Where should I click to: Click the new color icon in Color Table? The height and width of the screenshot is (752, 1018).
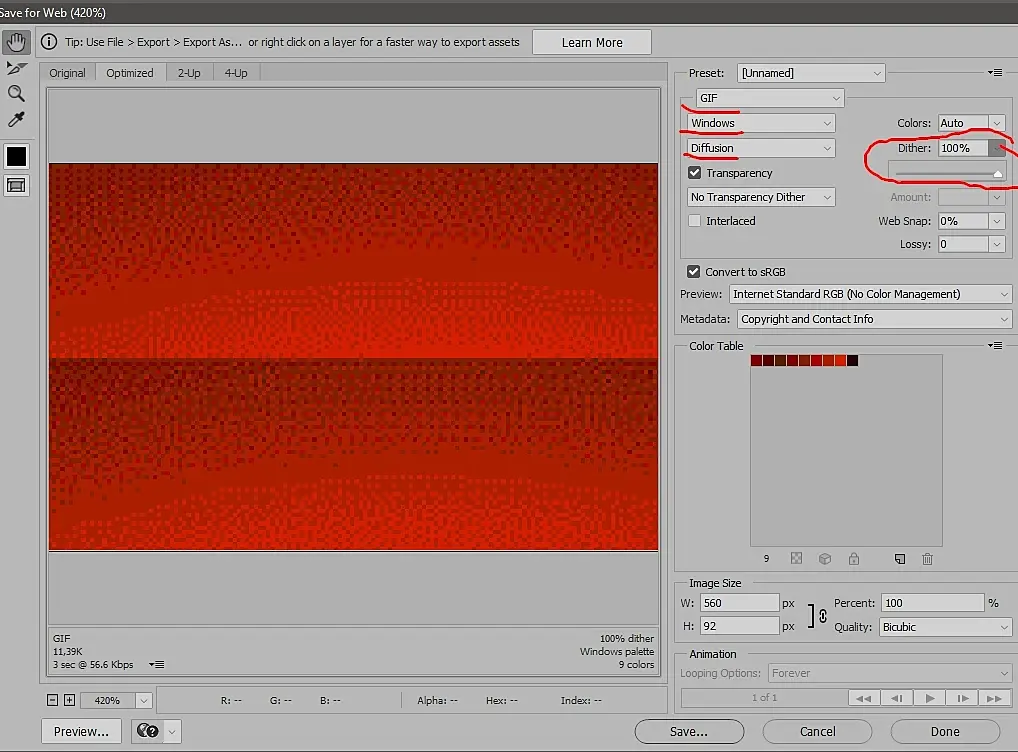[x=900, y=559]
